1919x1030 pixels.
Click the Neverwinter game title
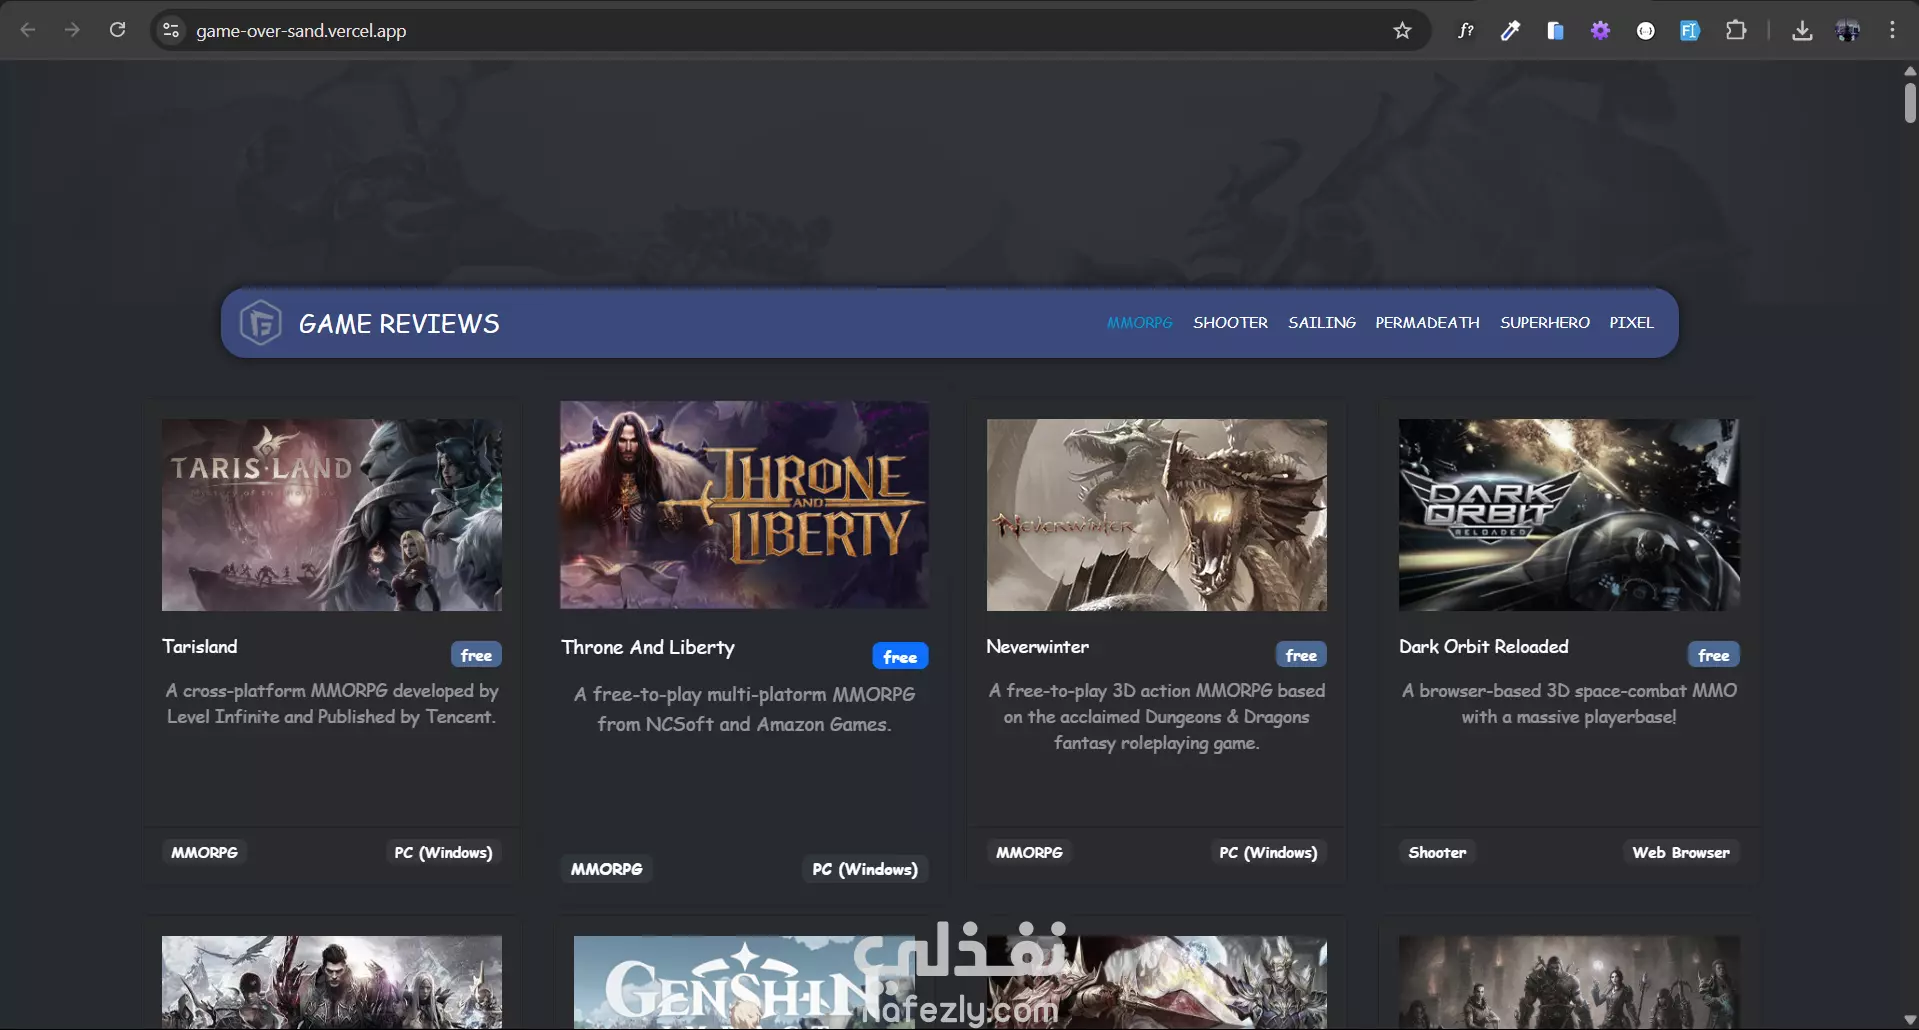[x=1038, y=646]
